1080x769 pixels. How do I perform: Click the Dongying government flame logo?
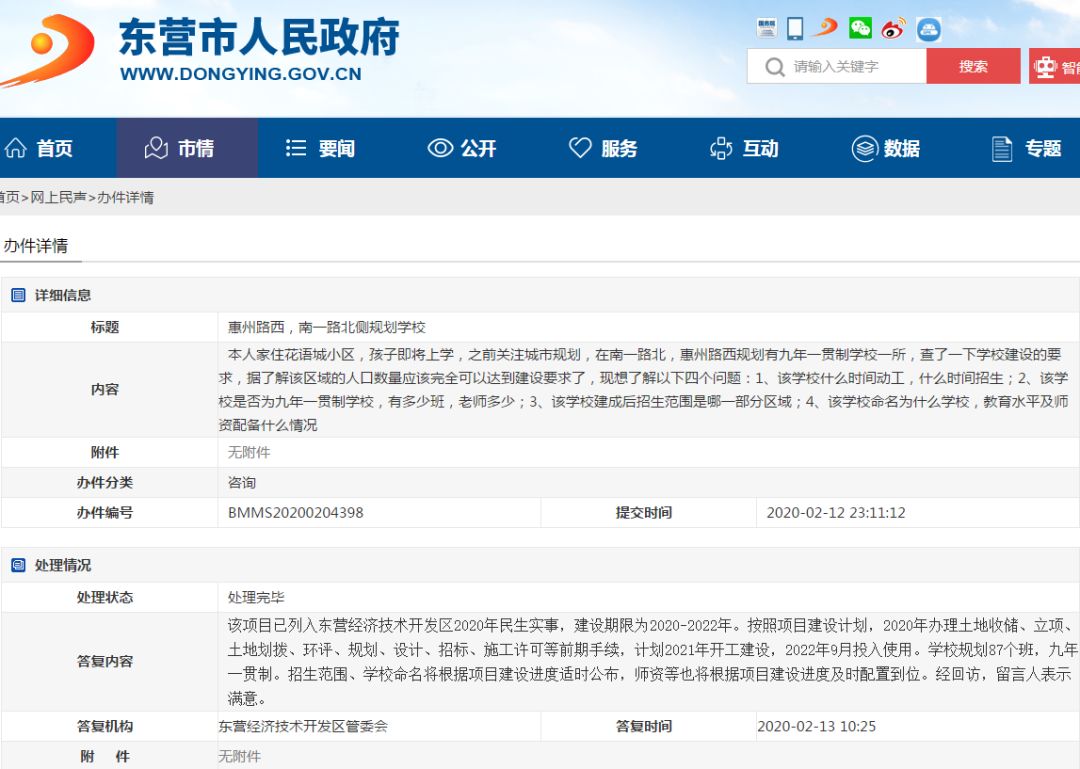(50, 51)
